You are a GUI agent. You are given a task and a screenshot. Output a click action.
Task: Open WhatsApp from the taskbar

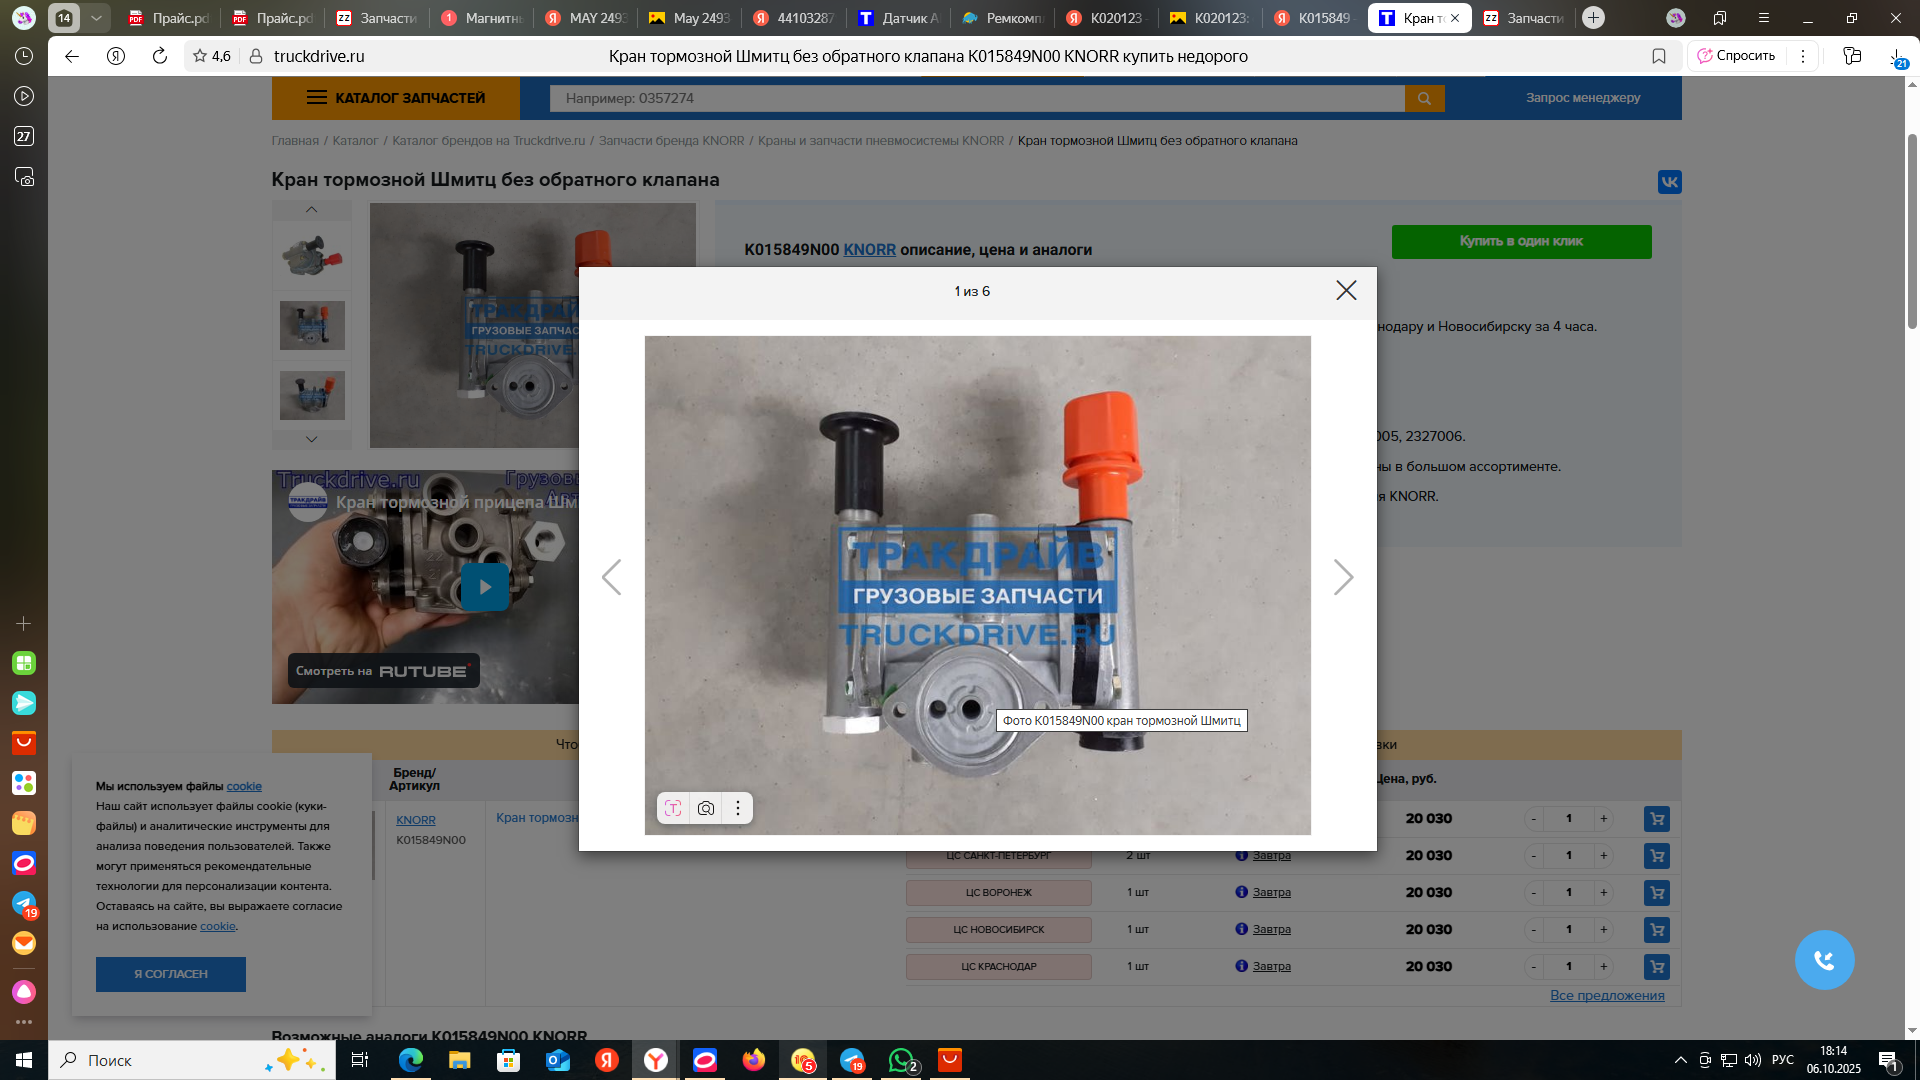[901, 1060]
